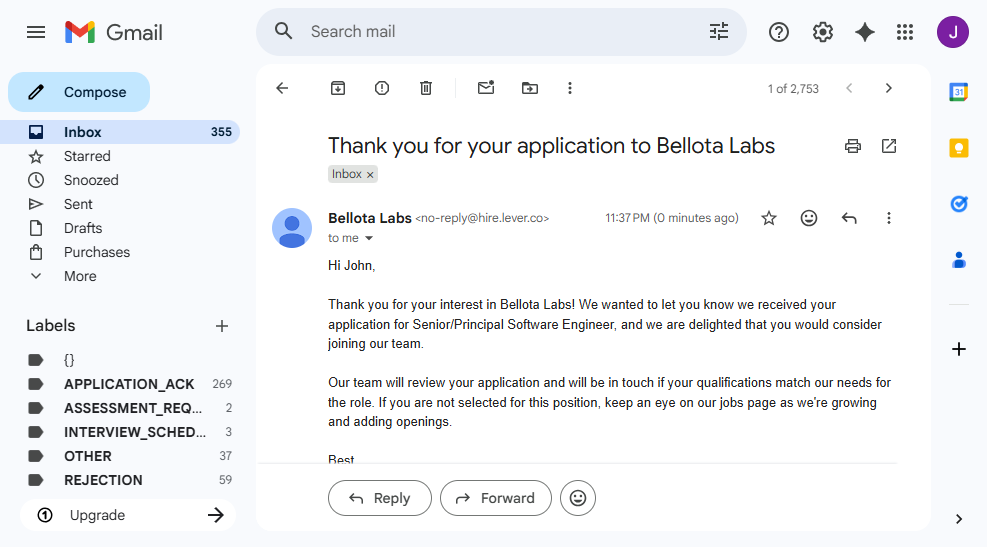Archive this email using the archive icon
Viewport: 987px width, 547px height.
(x=338, y=88)
